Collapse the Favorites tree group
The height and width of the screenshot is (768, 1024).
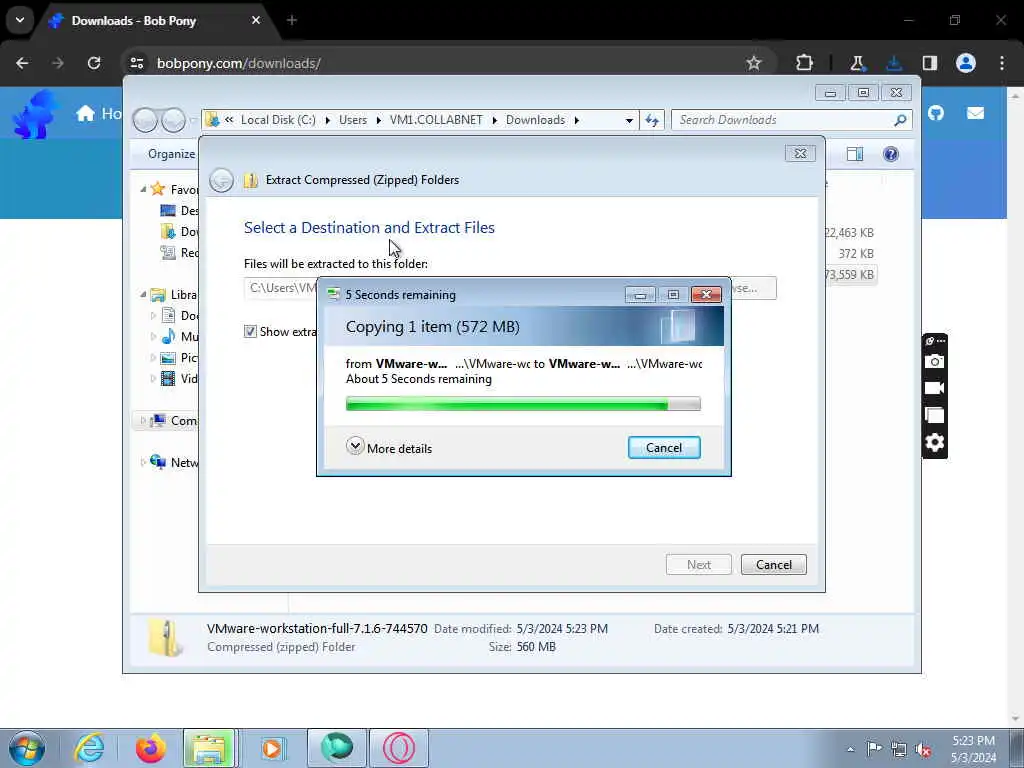coord(143,189)
